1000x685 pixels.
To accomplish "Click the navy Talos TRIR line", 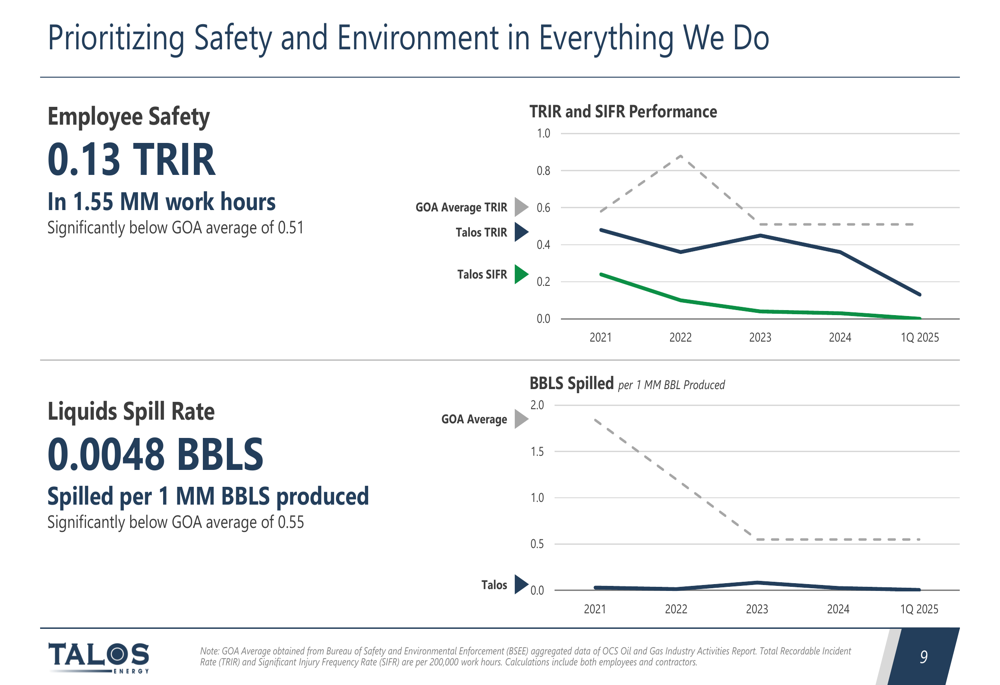I will (760, 236).
